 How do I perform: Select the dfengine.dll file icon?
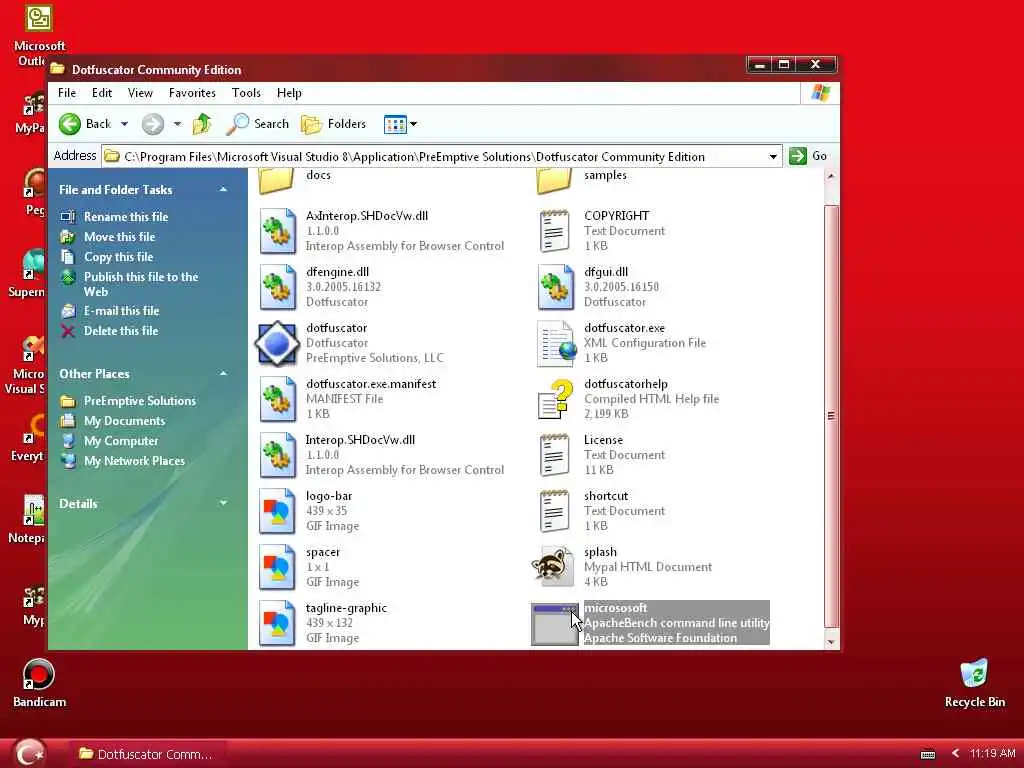click(278, 287)
